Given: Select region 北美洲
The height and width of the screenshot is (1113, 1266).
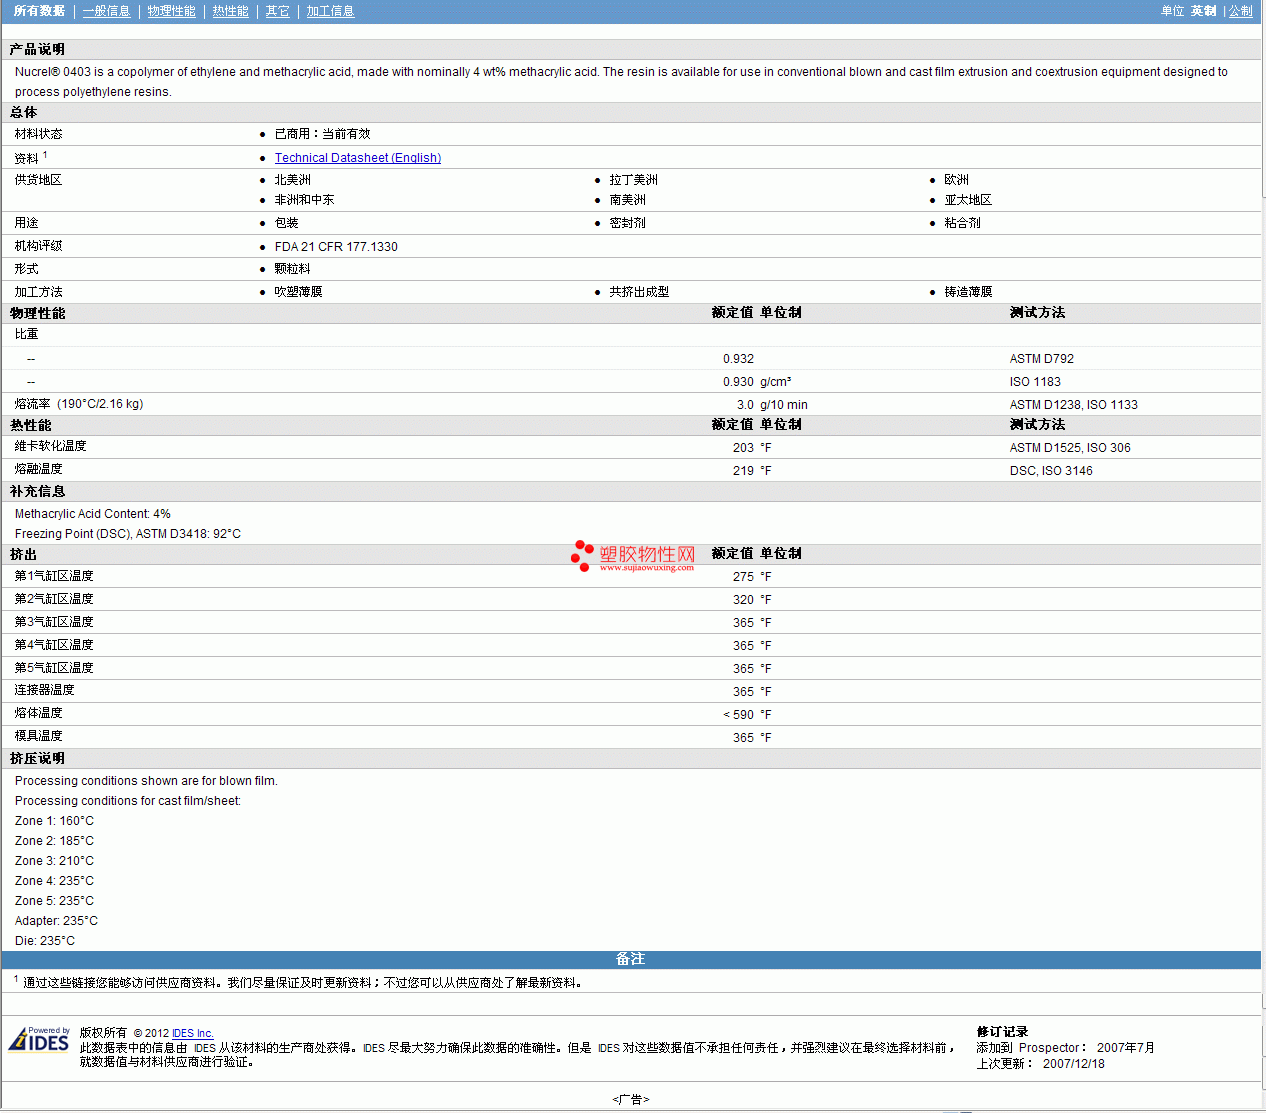Looking at the screenshot, I should click(x=292, y=180).
